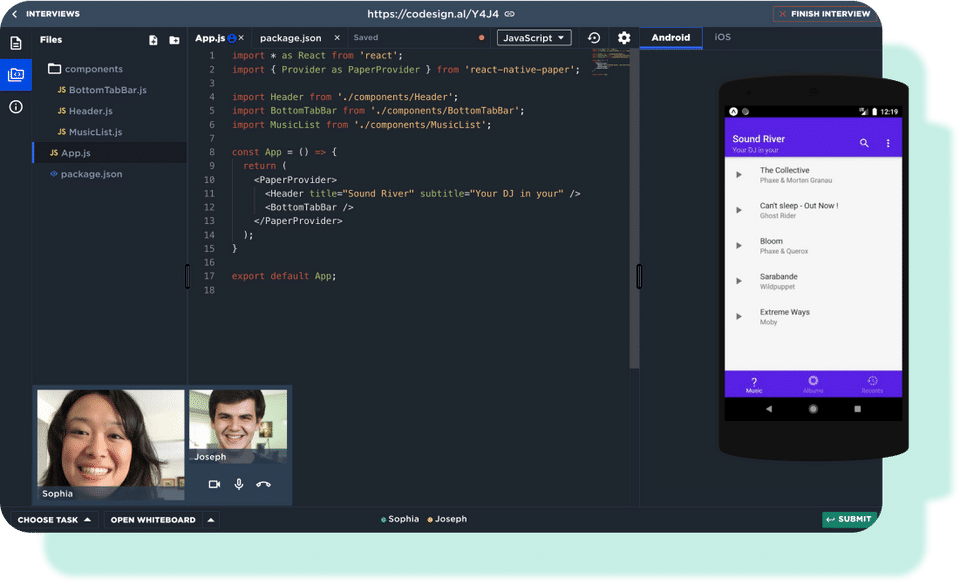Play the "Bloom" track in preview
This screenshot has height=584, width=960.
point(739,246)
